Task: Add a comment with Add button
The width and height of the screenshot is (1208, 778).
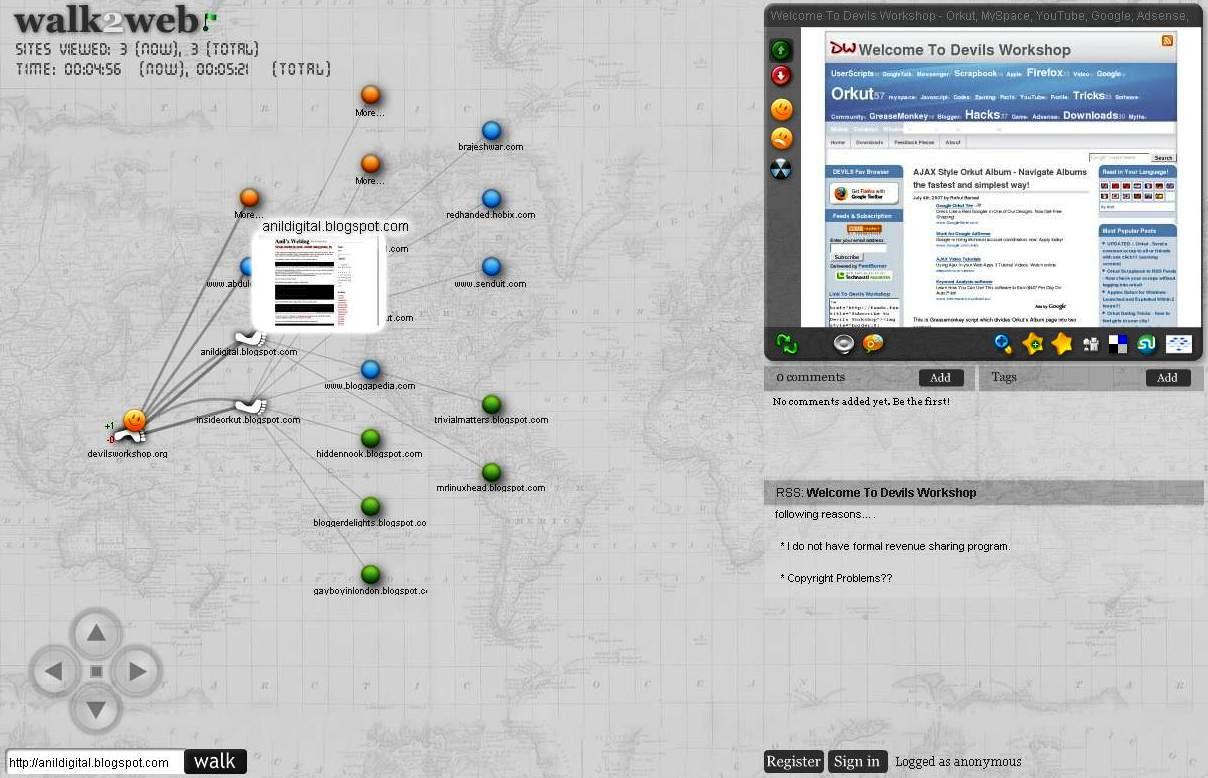Action: [941, 378]
